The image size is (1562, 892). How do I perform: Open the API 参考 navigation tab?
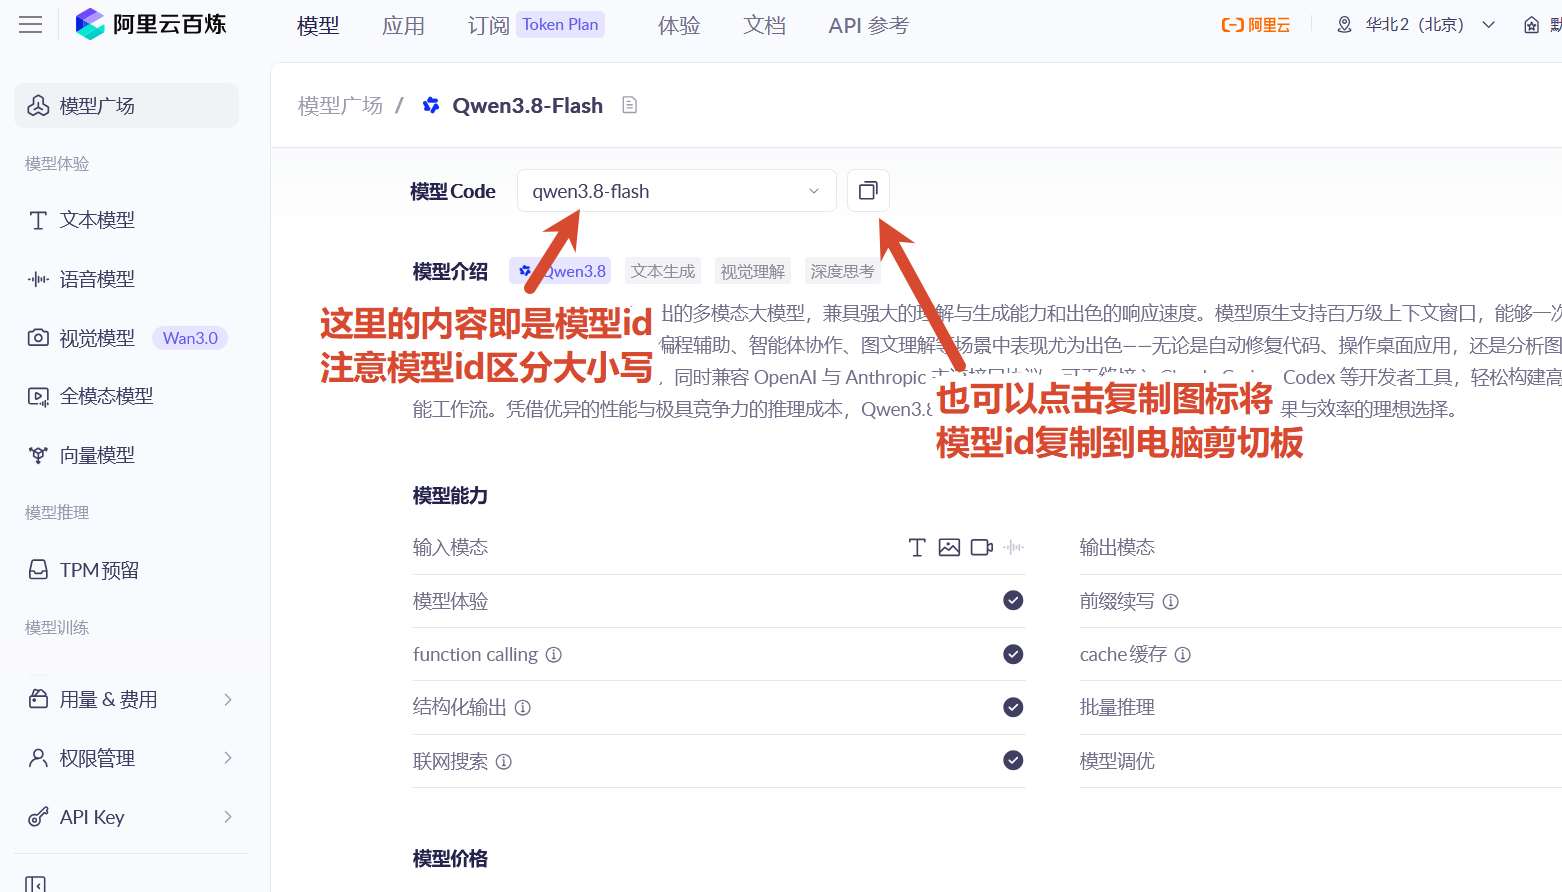[x=868, y=25]
